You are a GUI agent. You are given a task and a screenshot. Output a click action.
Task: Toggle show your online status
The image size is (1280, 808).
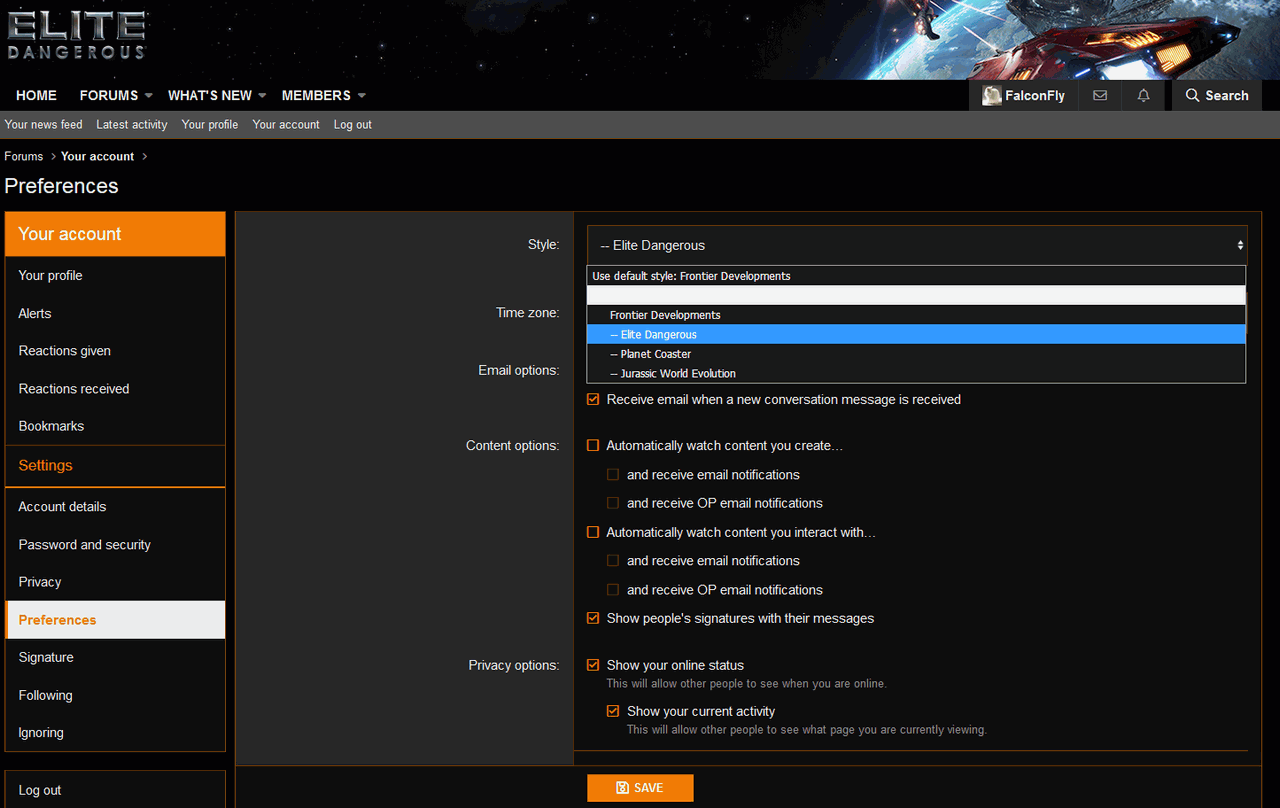[593, 665]
